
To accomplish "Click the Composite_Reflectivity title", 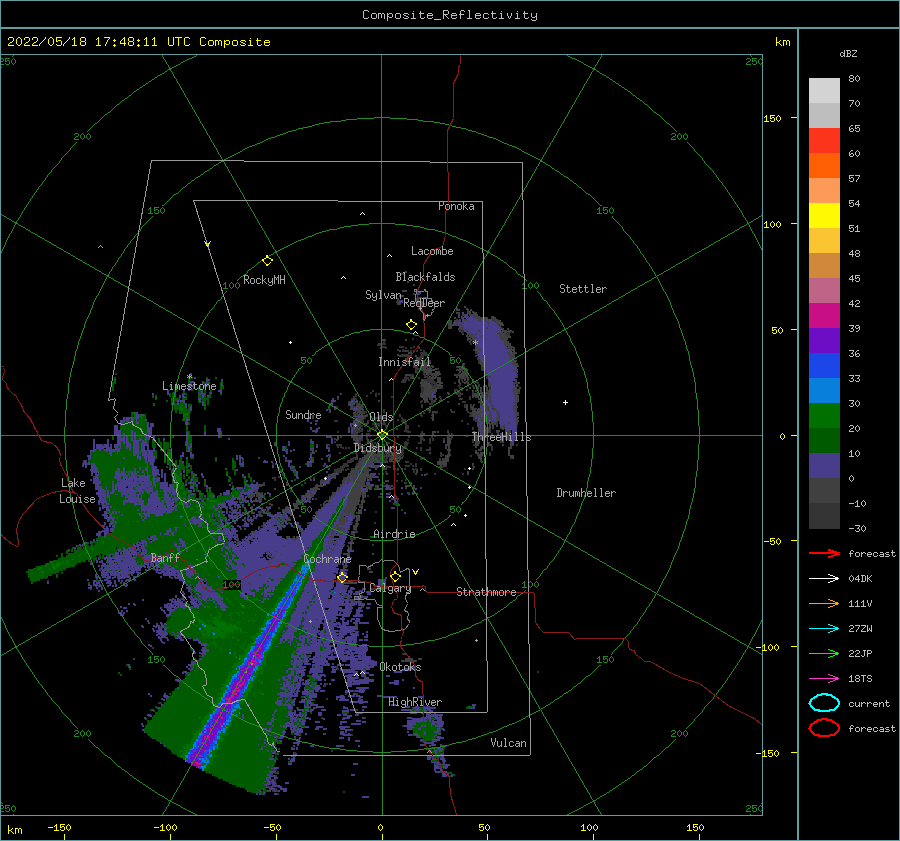I will click(x=450, y=15).
